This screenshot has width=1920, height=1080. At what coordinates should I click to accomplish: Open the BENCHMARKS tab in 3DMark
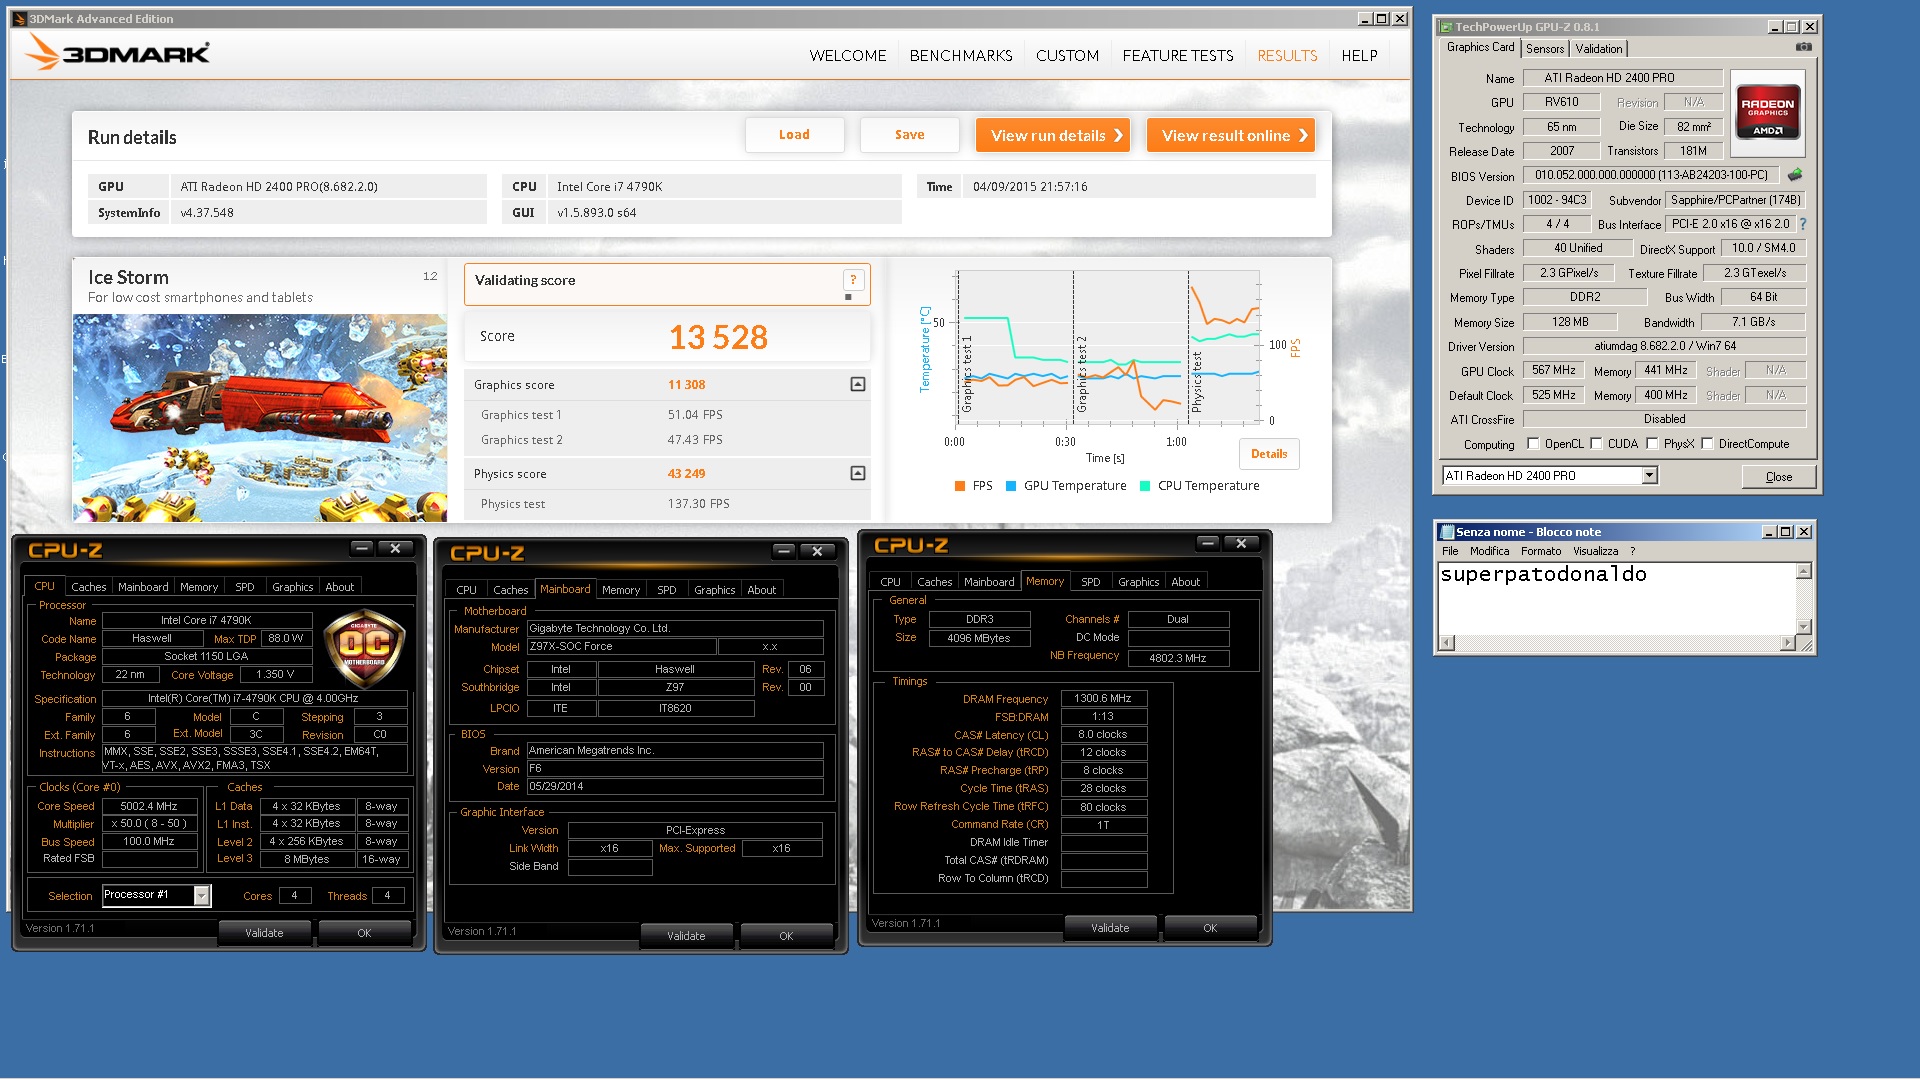point(960,56)
